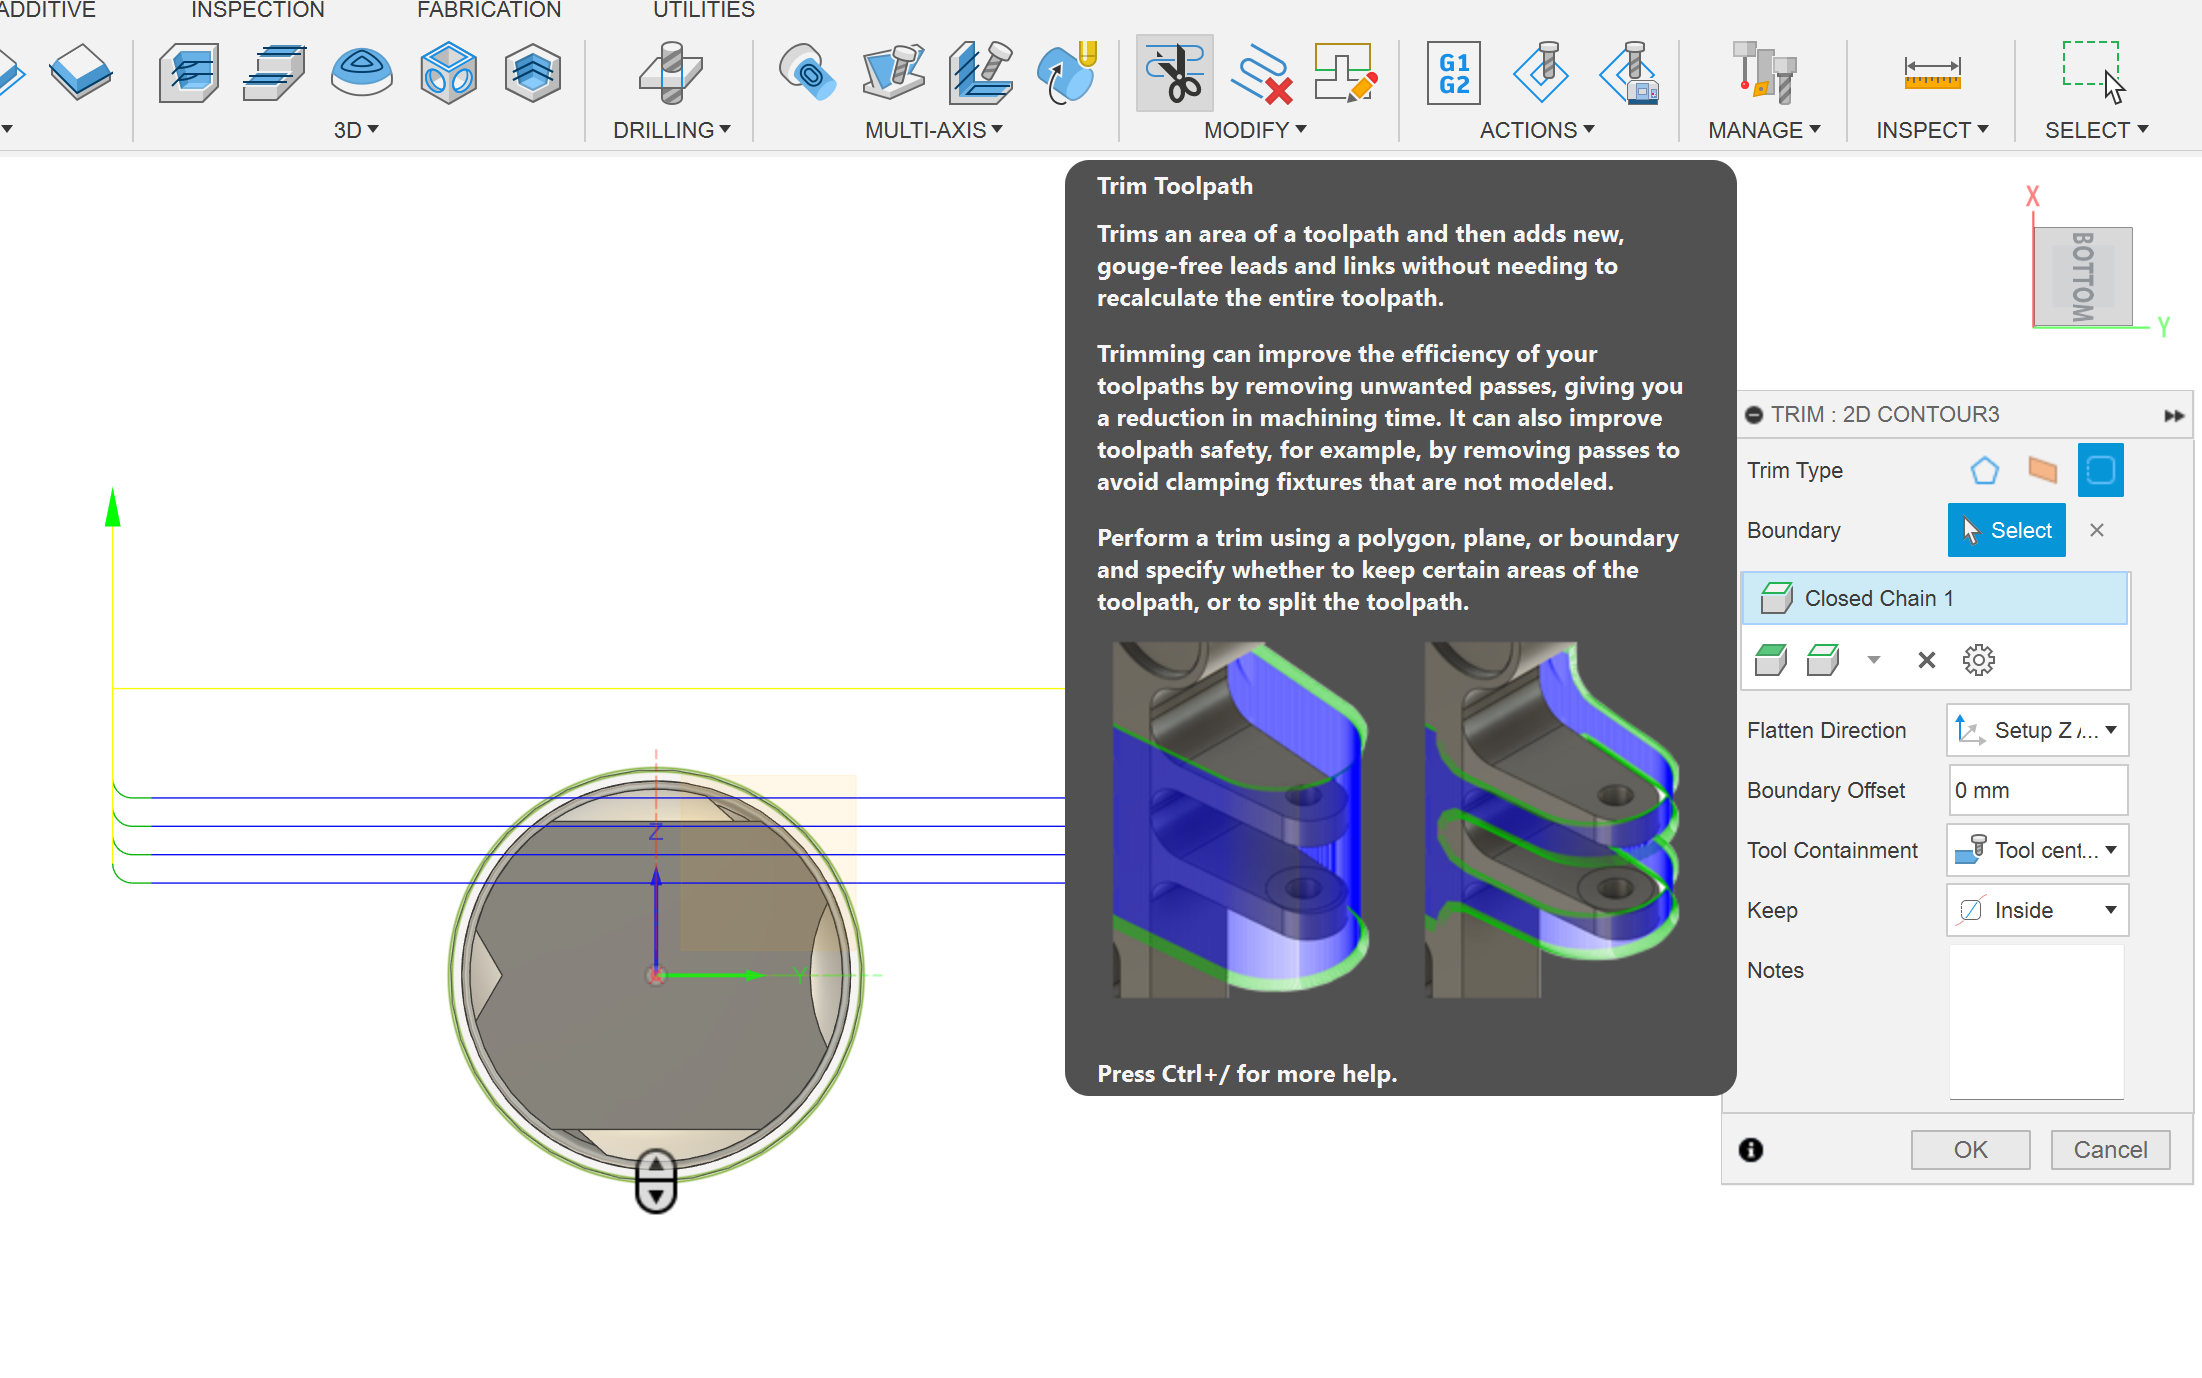The width and height of the screenshot is (2202, 1378).
Task: Select the Boundary trim type
Action: click(2100, 470)
